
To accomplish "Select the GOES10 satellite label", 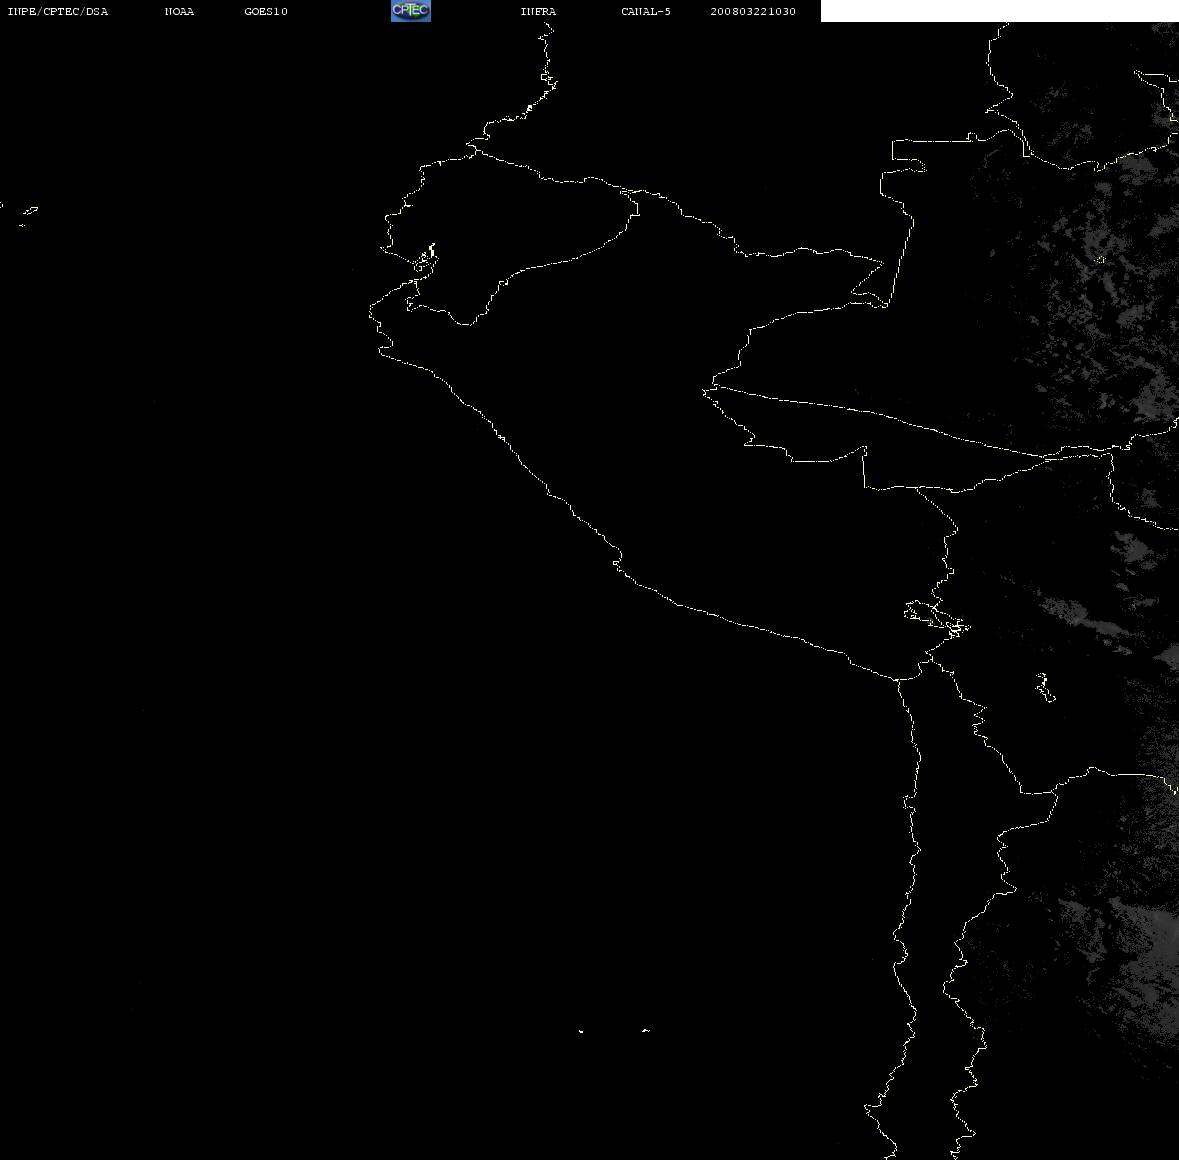I will [266, 11].
